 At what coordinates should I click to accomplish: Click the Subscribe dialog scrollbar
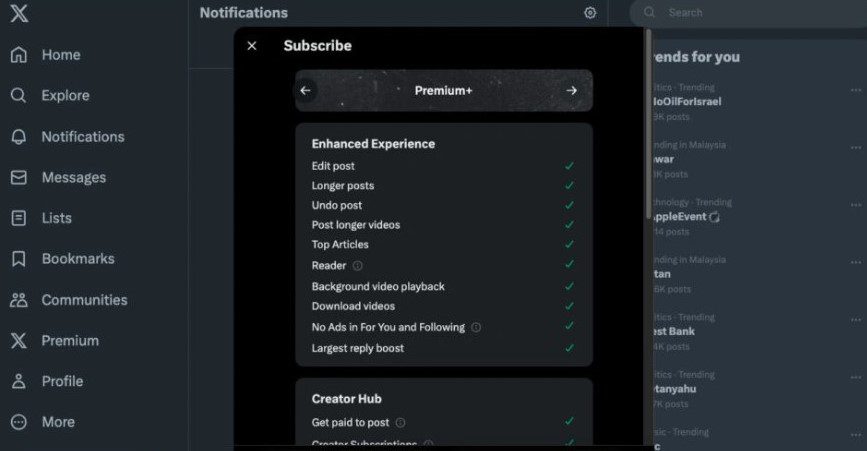(649, 124)
